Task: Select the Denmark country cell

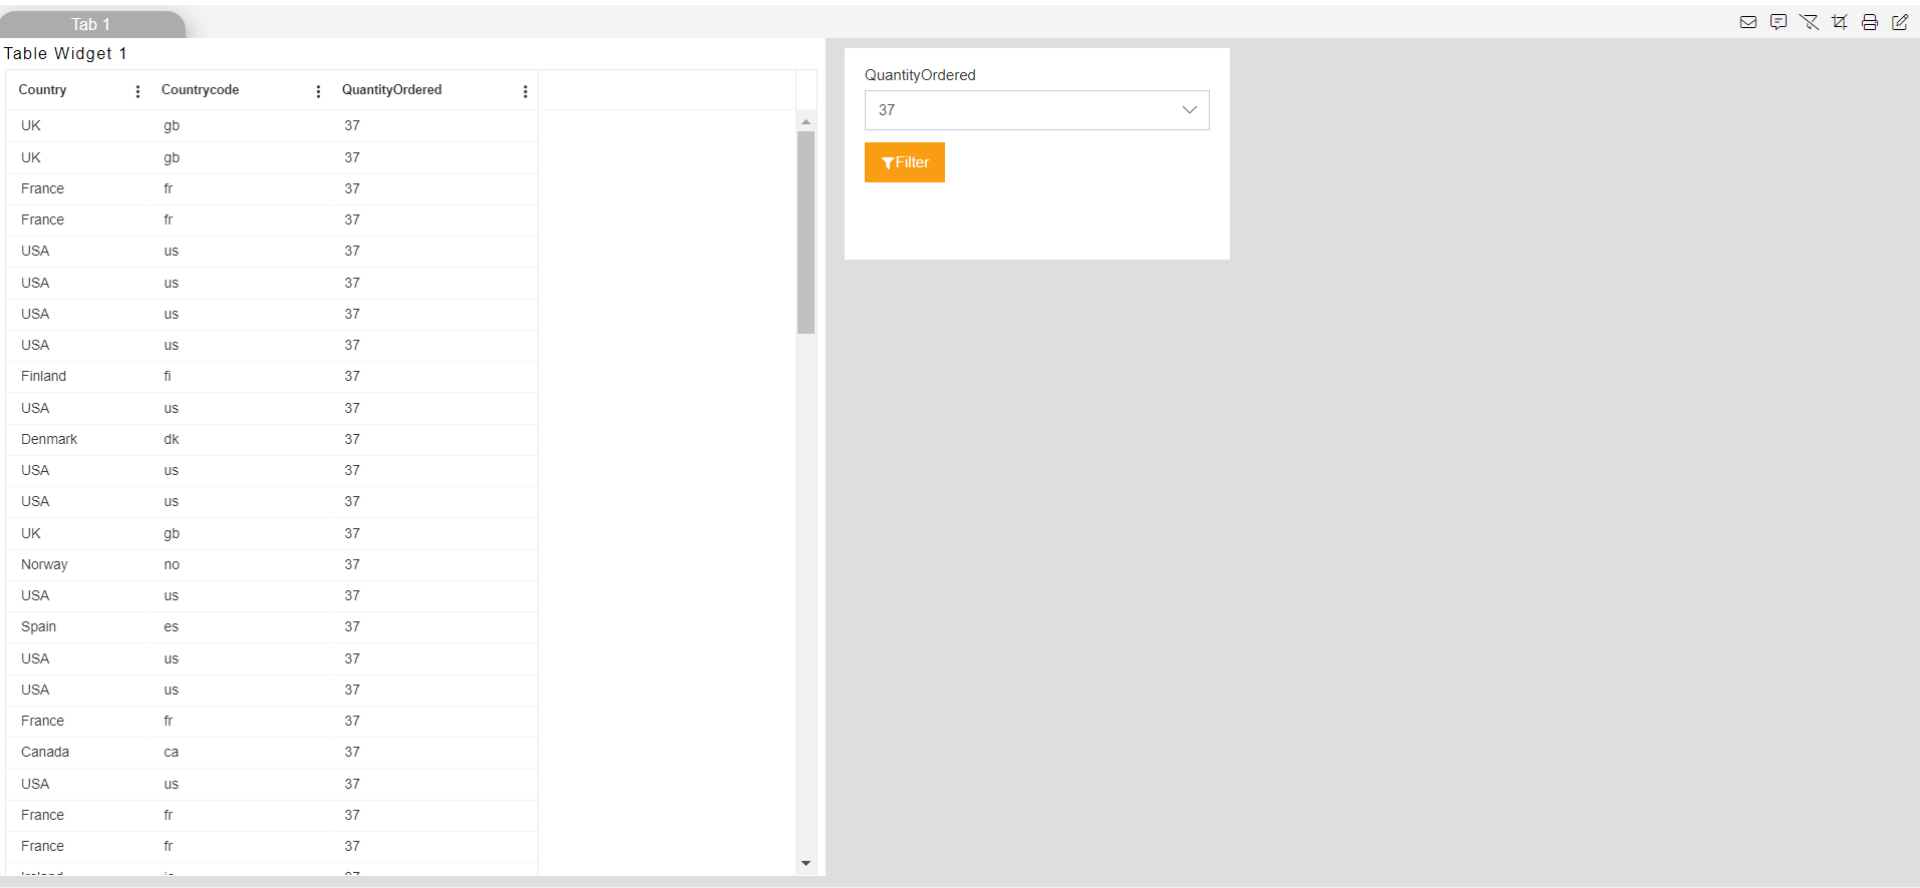Action: point(49,439)
